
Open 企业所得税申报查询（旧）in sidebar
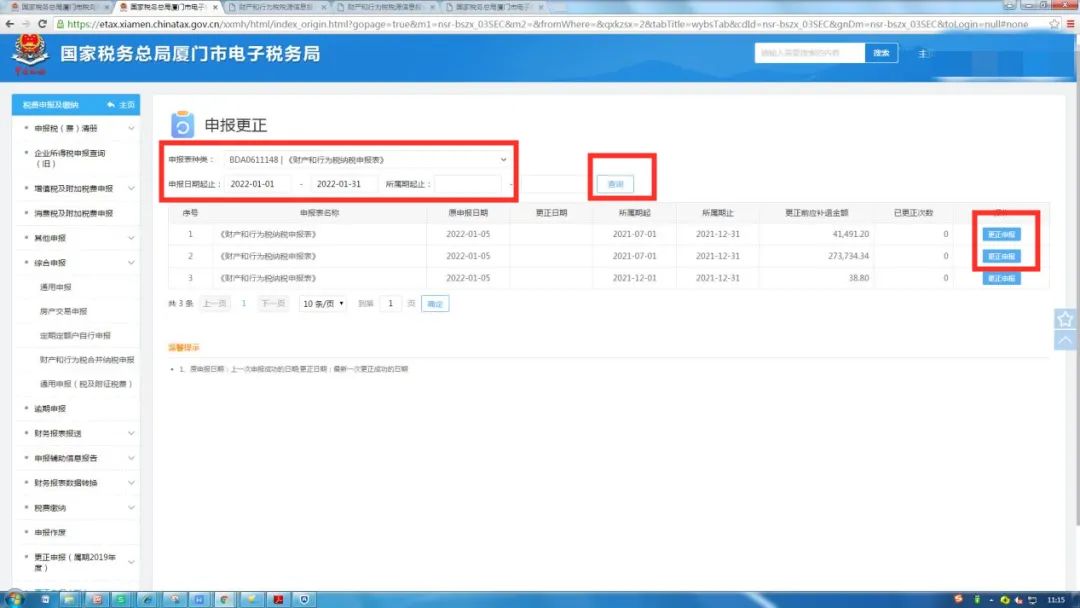(70, 158)
